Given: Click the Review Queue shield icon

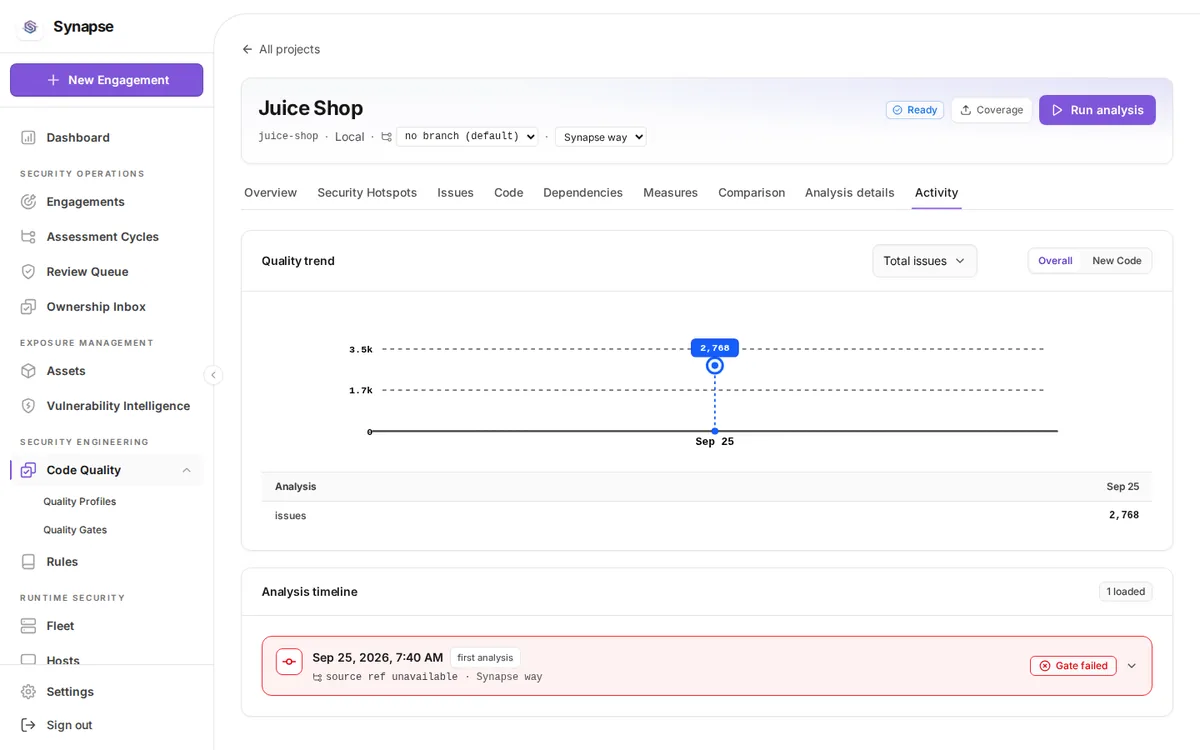Looking at the screenshot, I should 28,271.
